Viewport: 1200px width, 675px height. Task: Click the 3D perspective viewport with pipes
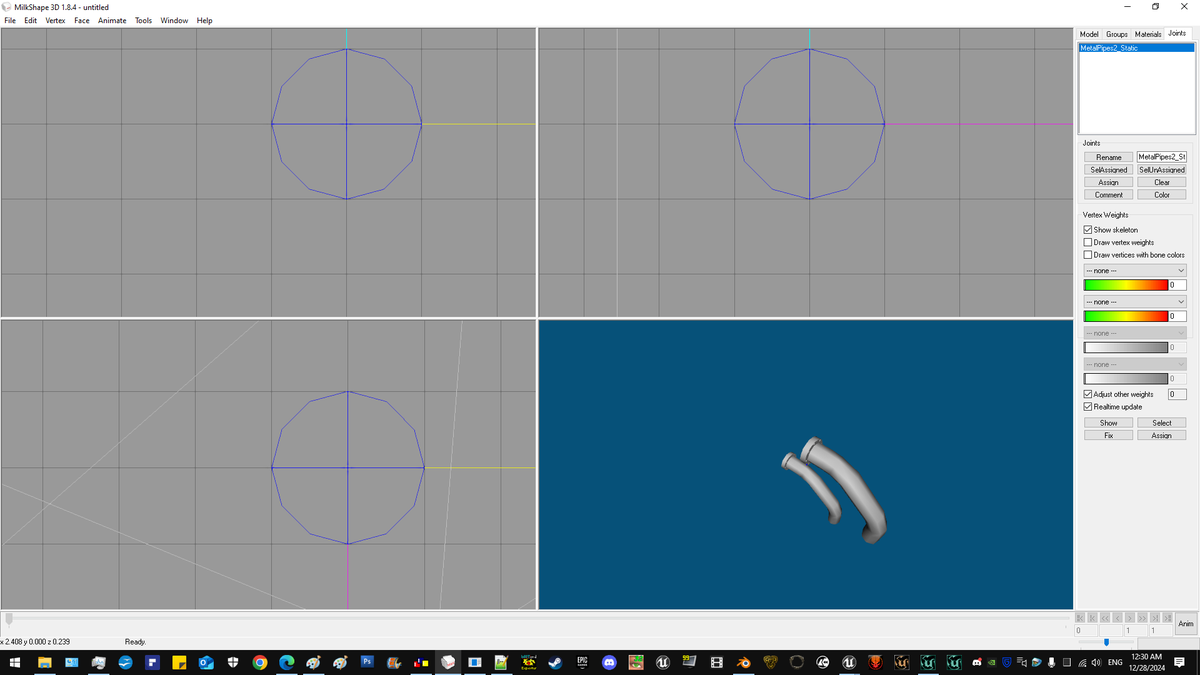(x=805, y=464)
